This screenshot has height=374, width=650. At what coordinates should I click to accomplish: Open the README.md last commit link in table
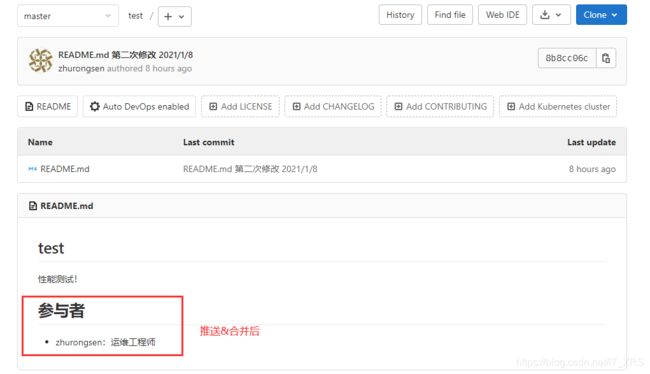point(250,169)
